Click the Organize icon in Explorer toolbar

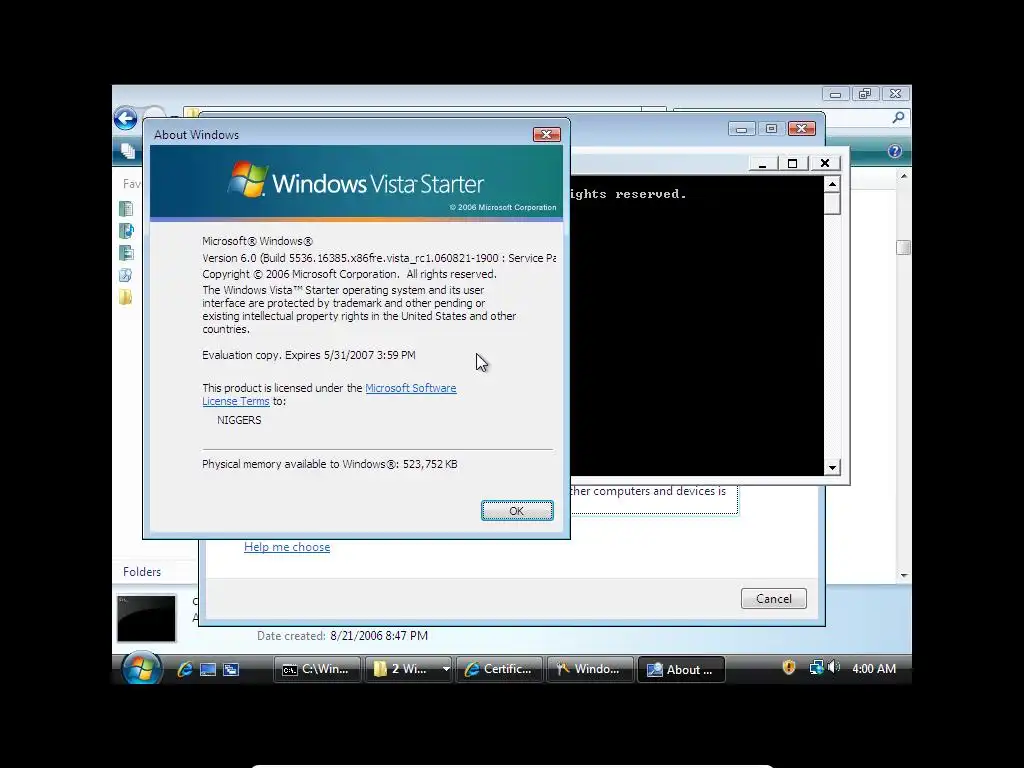tap(128, 151)
